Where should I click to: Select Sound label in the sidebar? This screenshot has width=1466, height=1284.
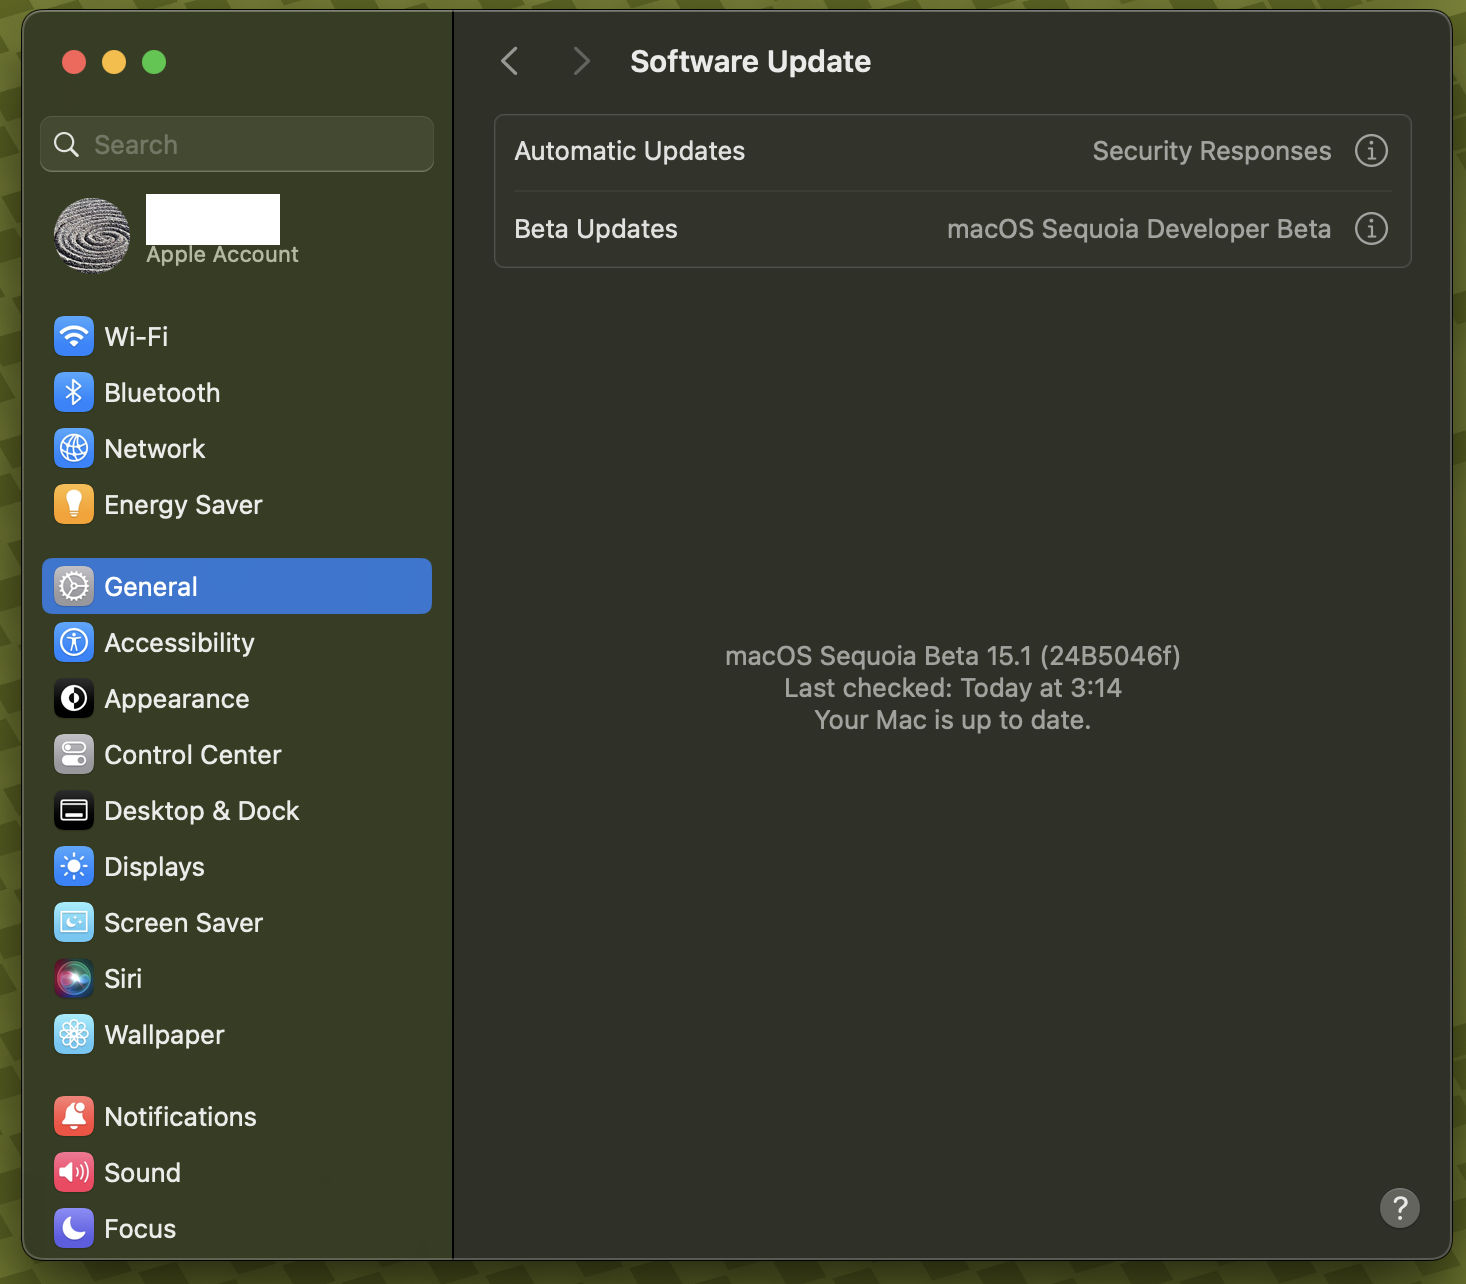coord(143,1173)
